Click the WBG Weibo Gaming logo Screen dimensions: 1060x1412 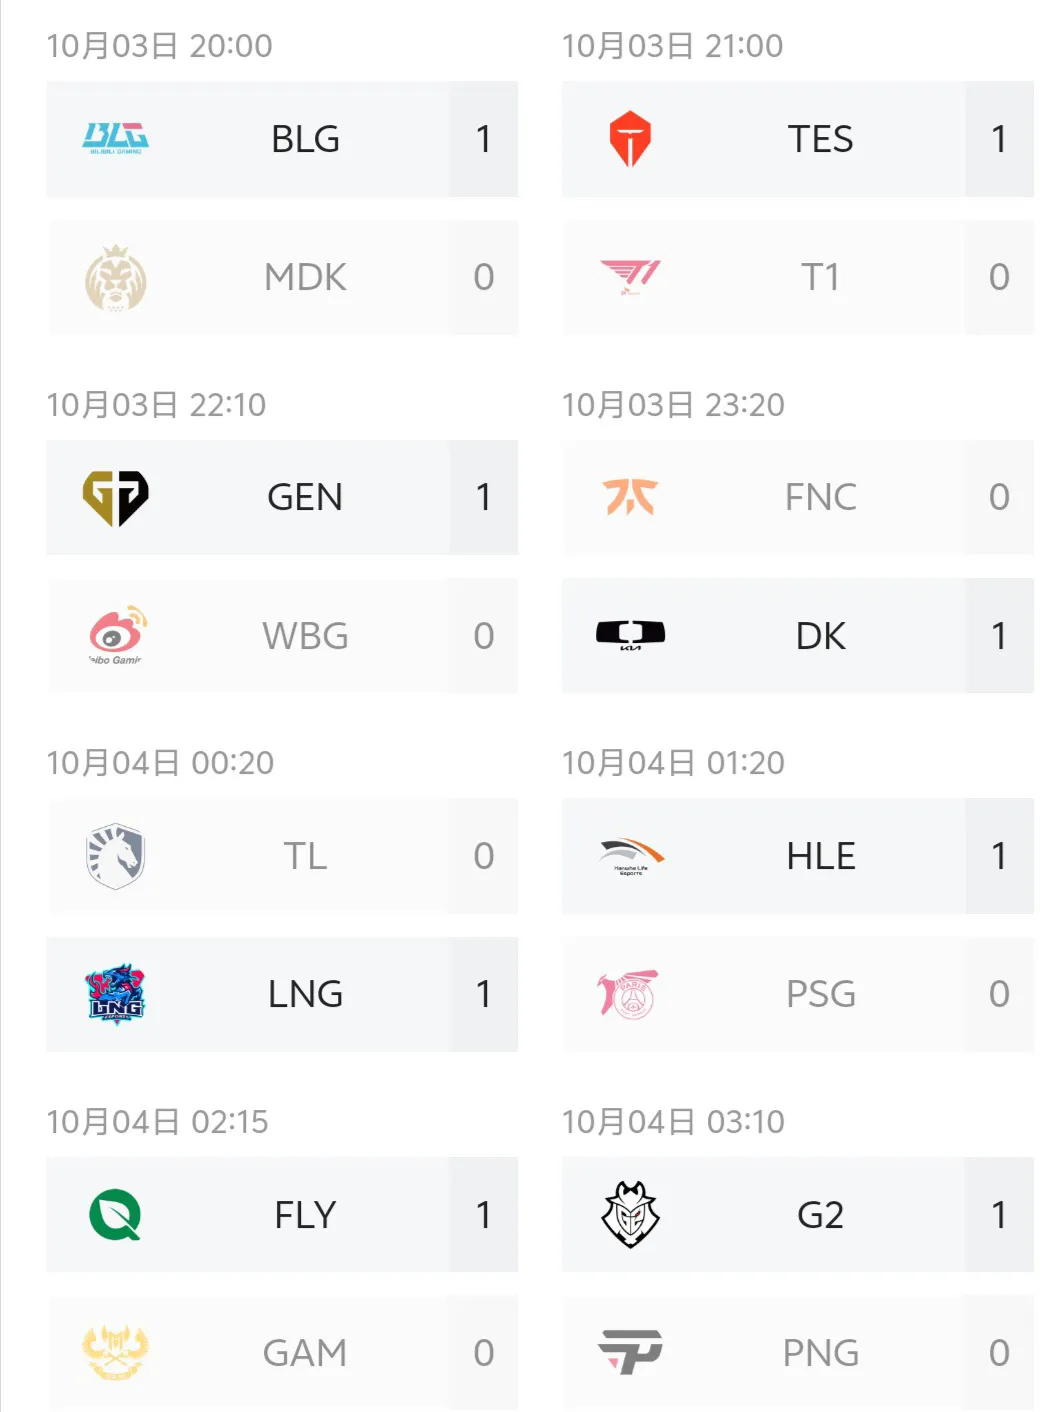[117, 635]
